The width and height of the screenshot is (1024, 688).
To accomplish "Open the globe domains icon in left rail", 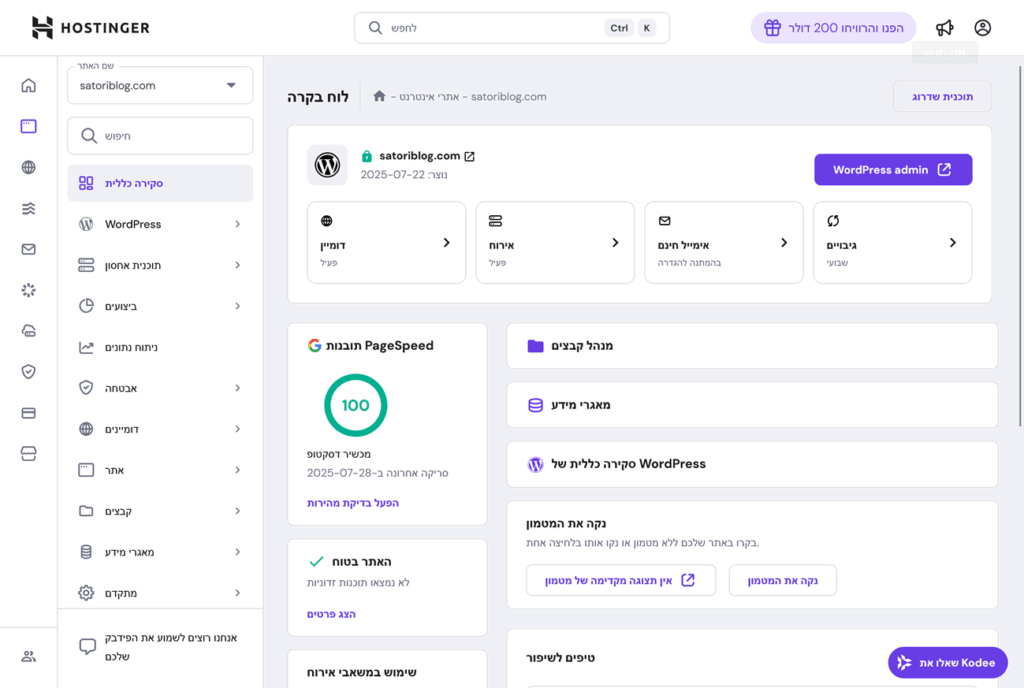I will click(x=28, y=167).
